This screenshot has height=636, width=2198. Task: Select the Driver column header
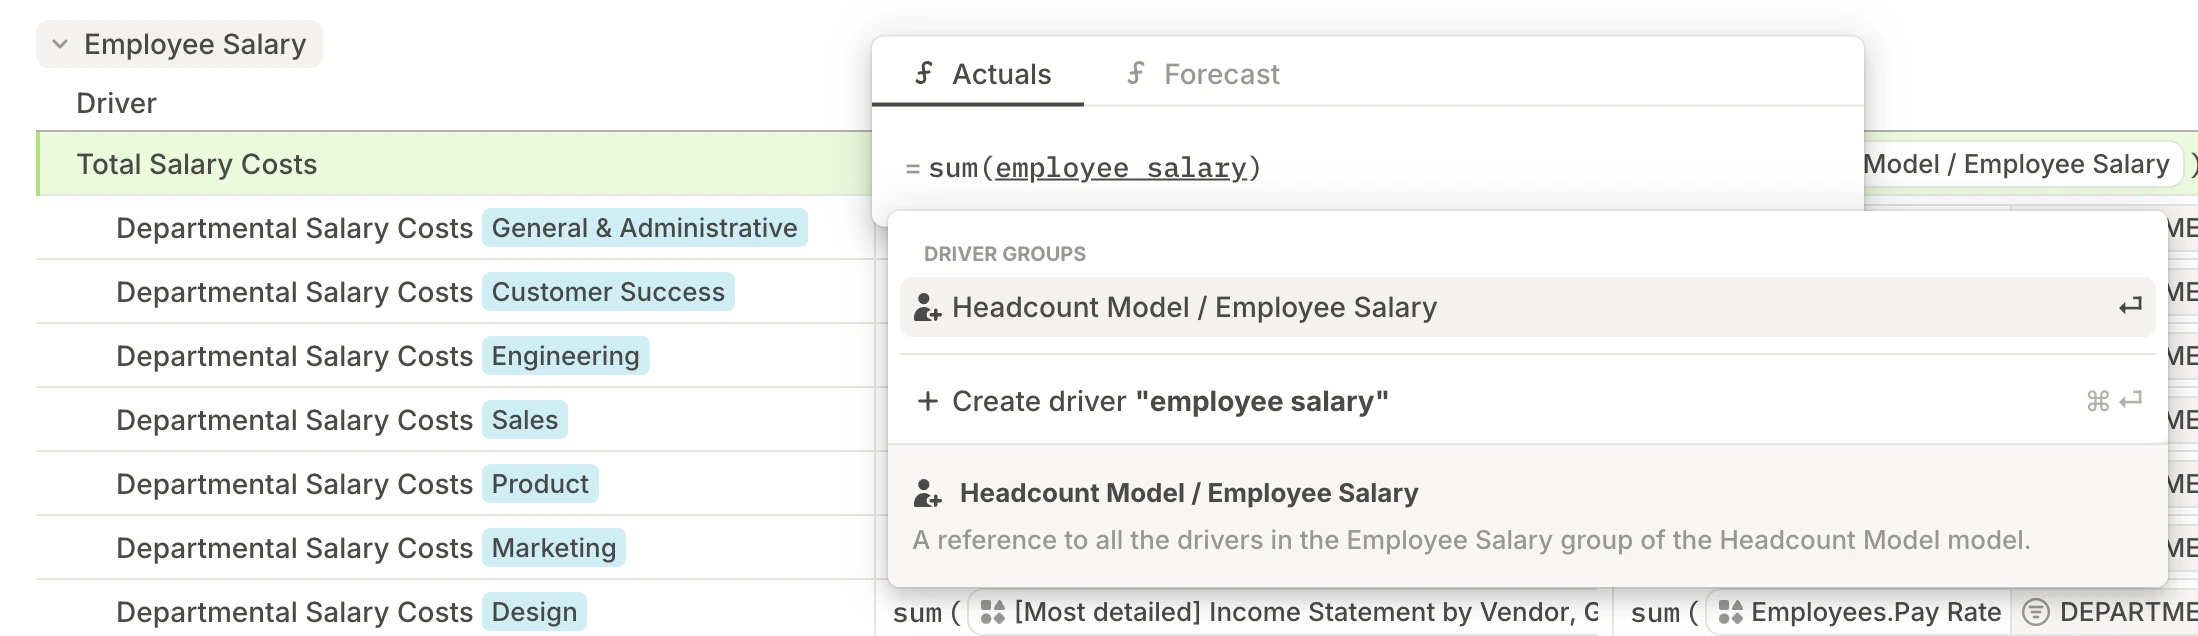click(x=116, y=103)
